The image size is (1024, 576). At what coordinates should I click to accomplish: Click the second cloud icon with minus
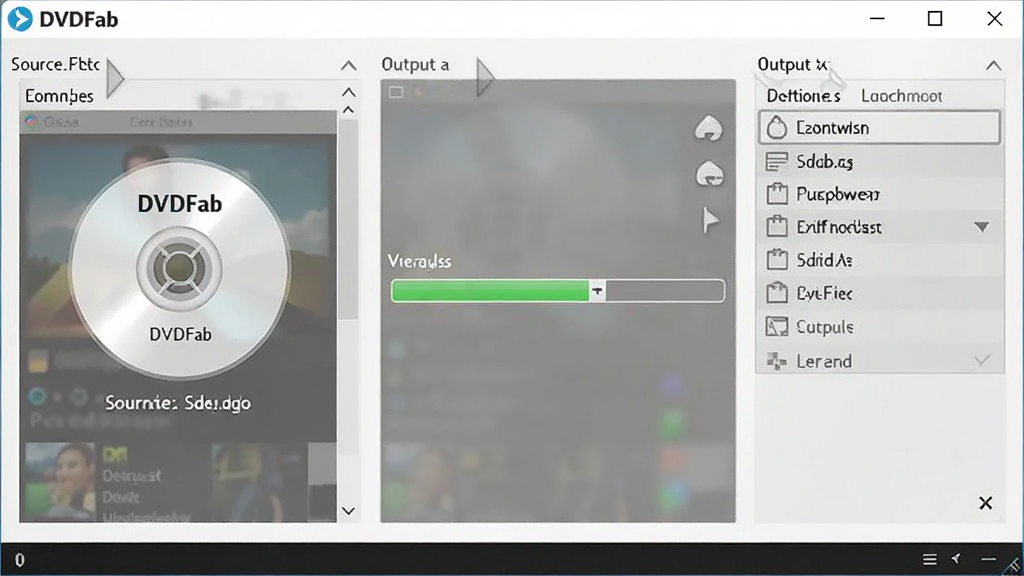coord(710,174)
